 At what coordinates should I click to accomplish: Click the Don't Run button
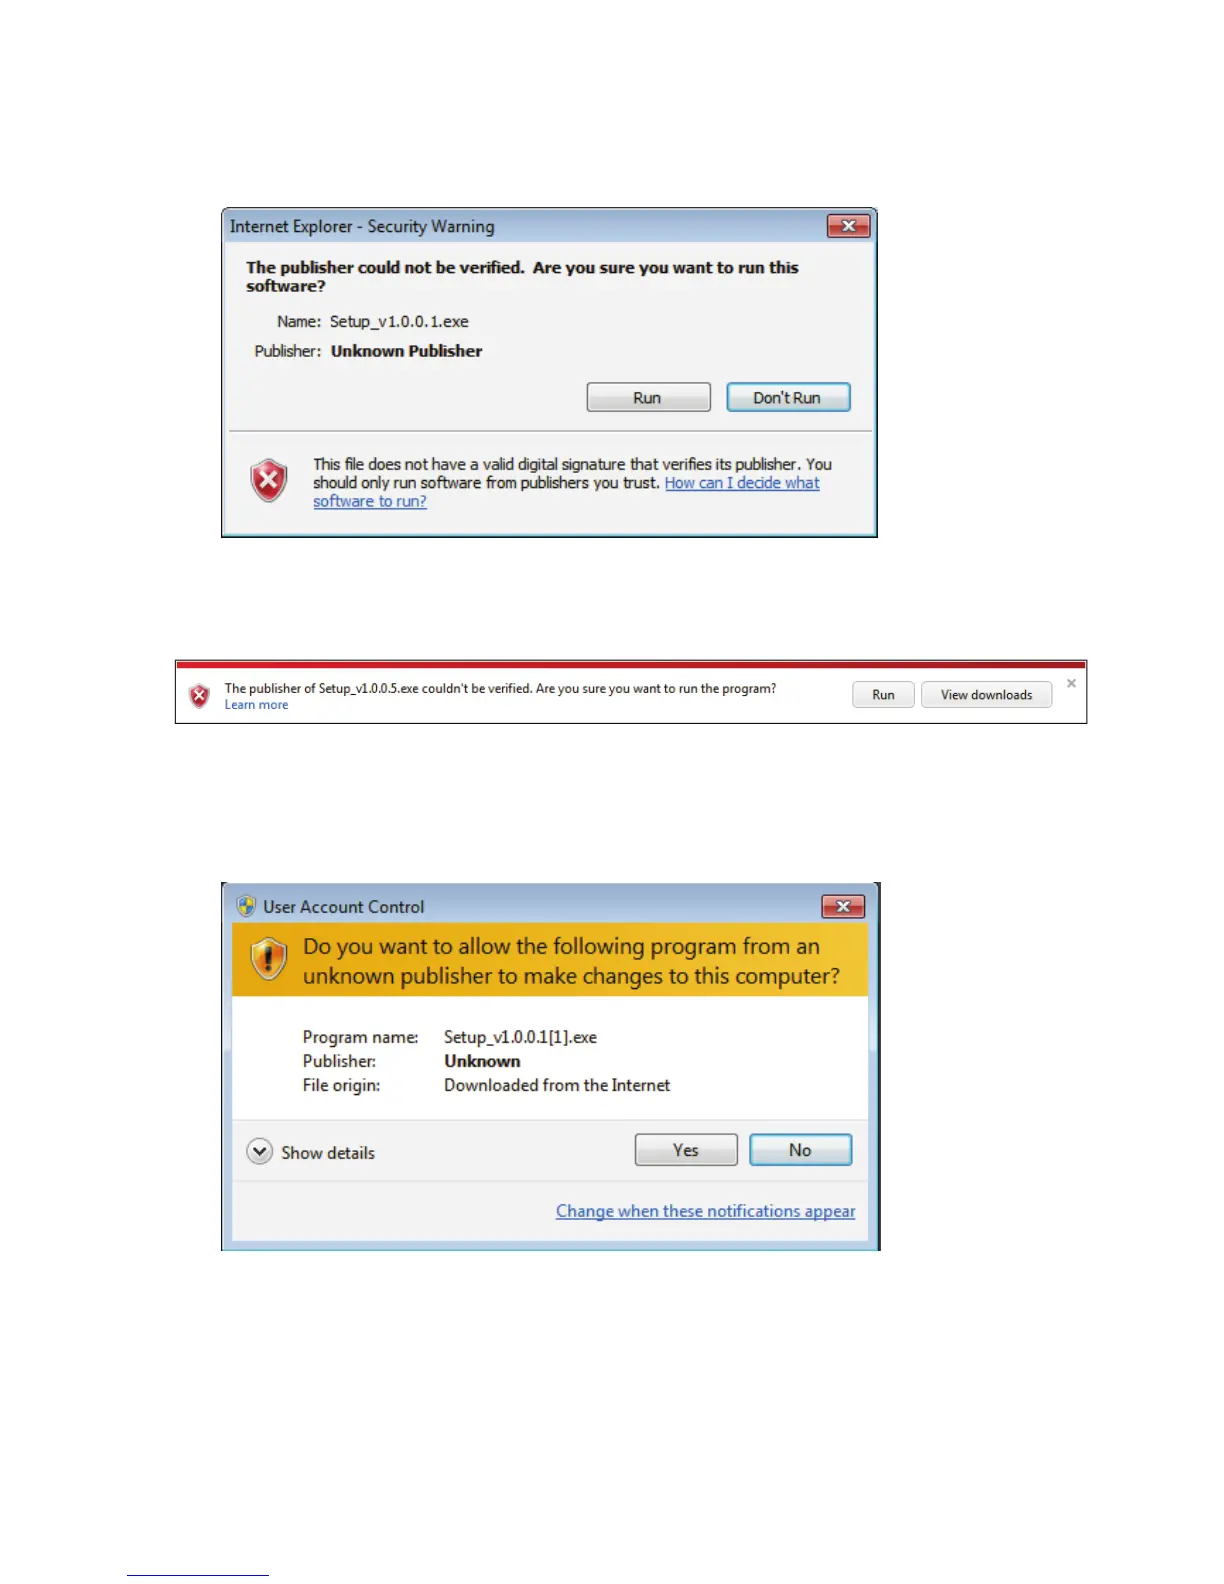coord(788,397)
